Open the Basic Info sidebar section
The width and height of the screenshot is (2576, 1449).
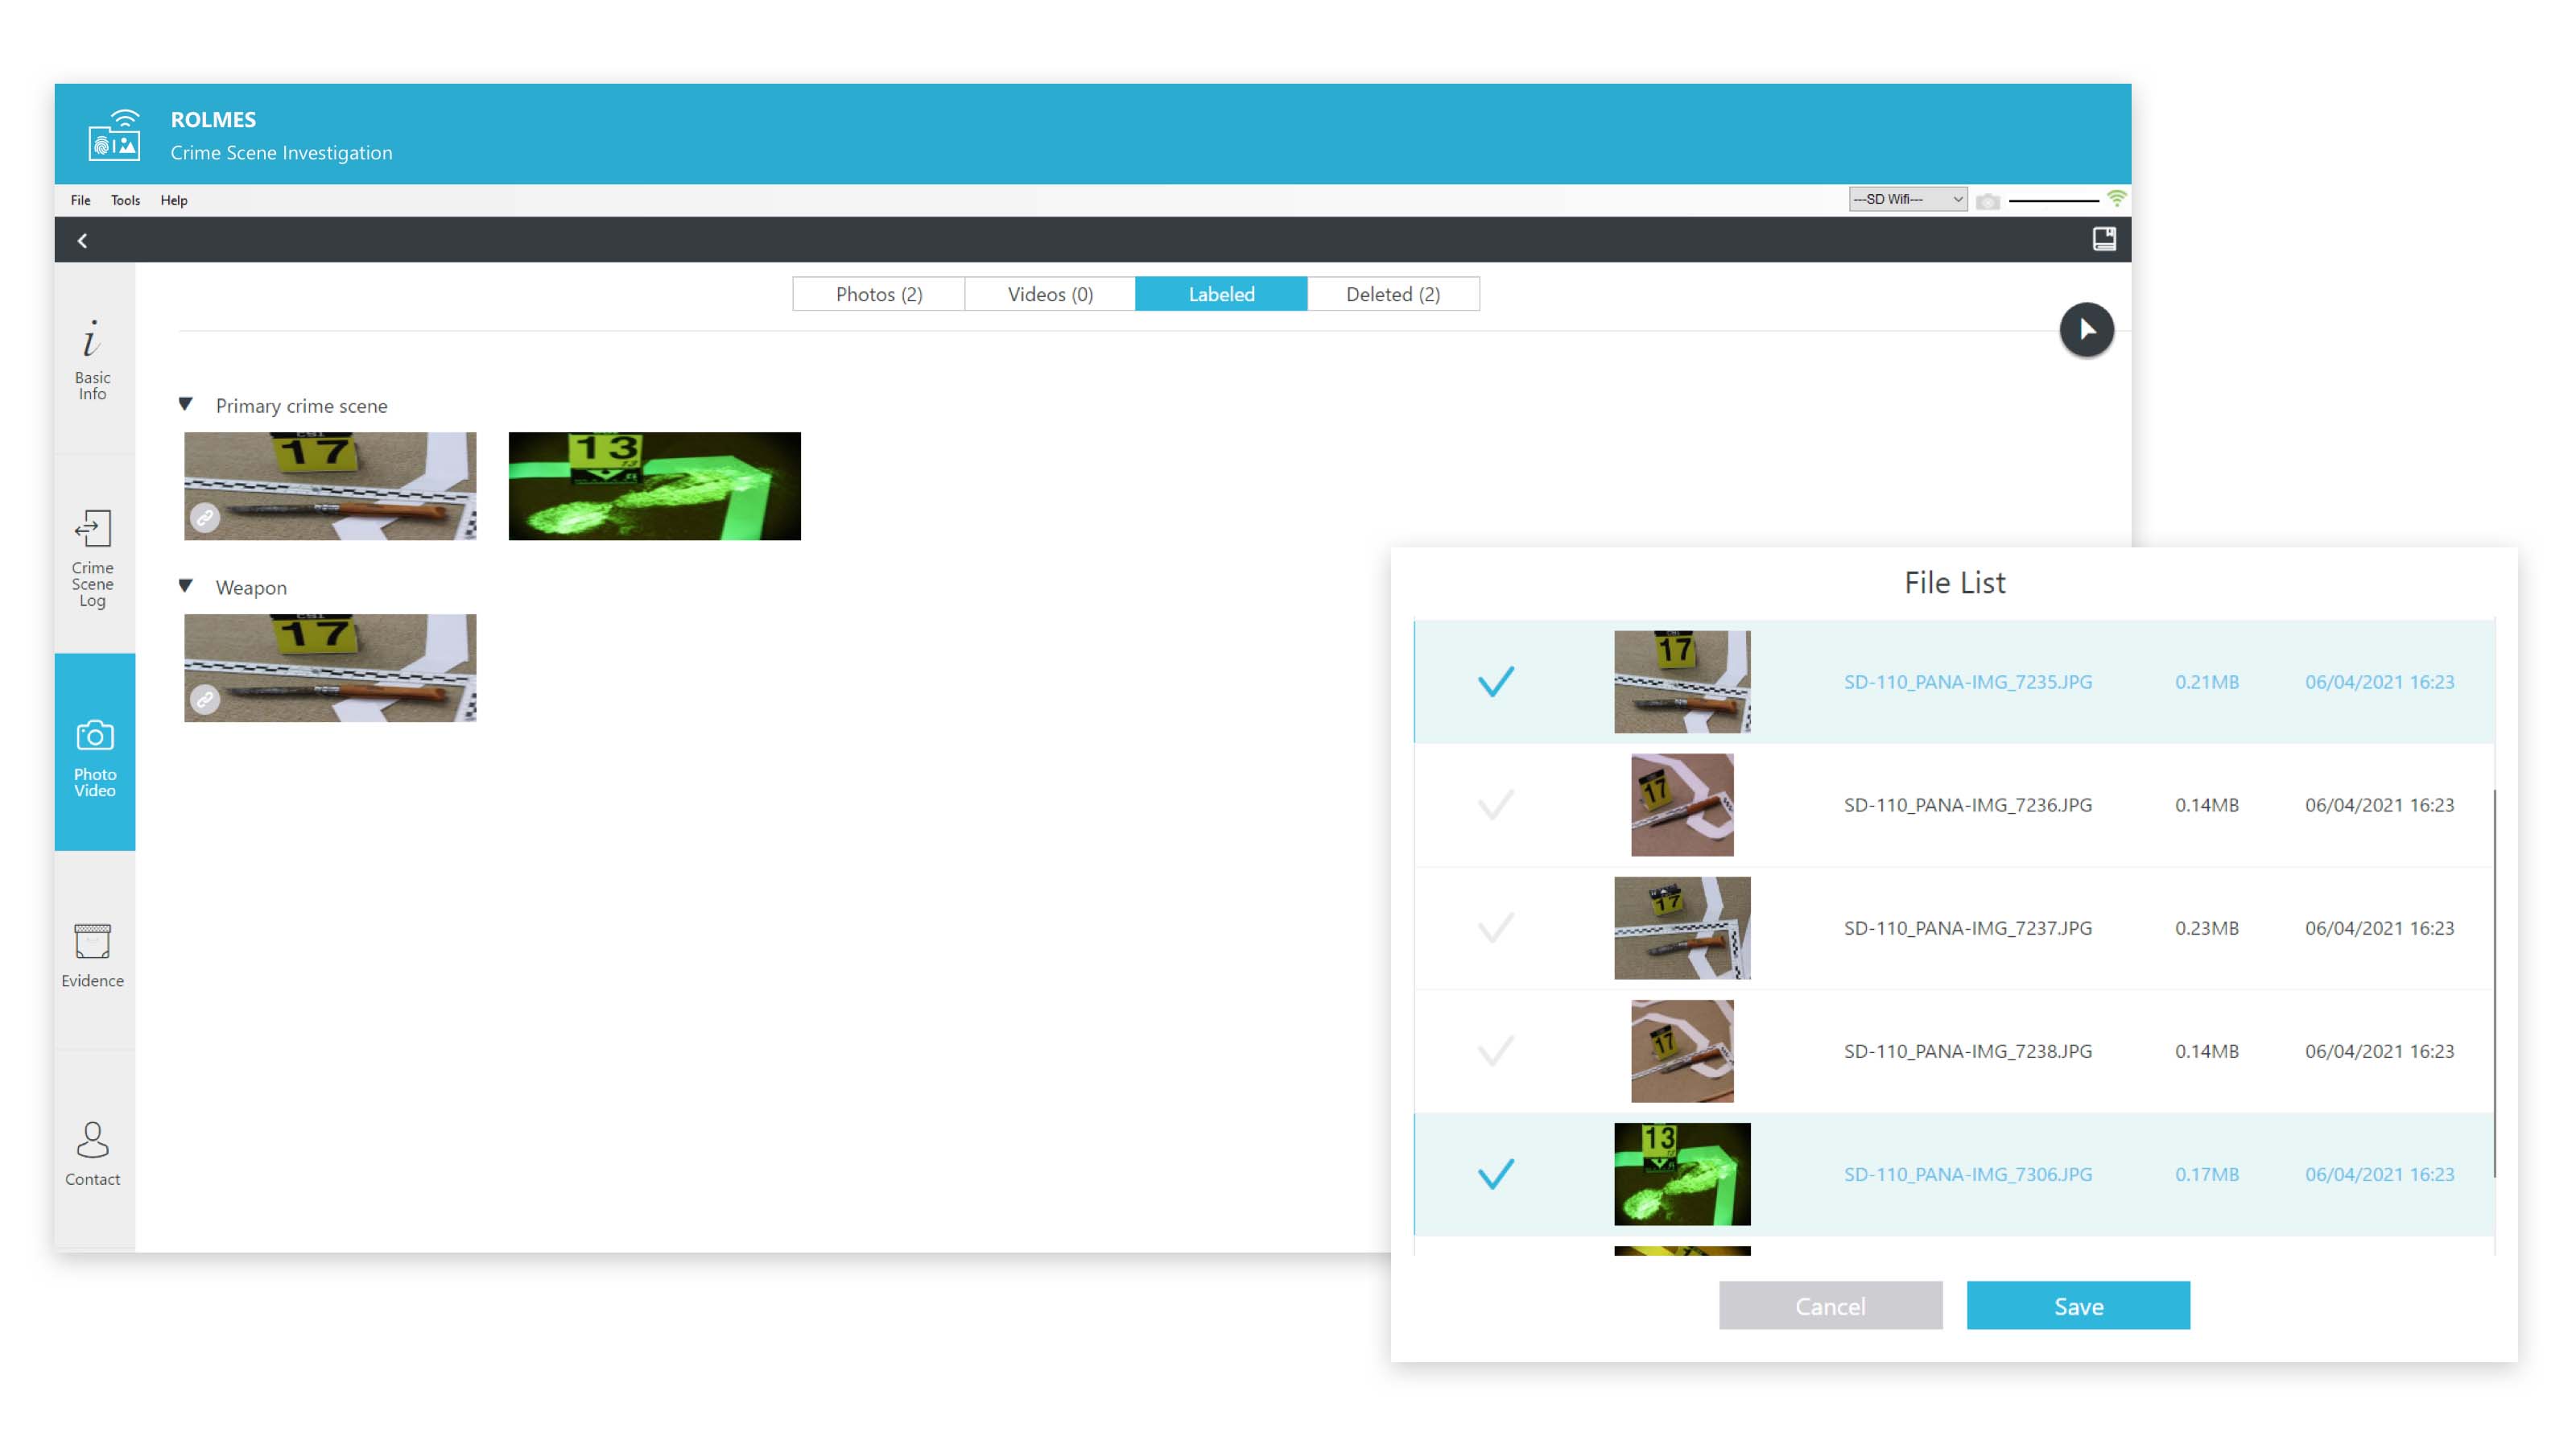click(x=92, y=358)
